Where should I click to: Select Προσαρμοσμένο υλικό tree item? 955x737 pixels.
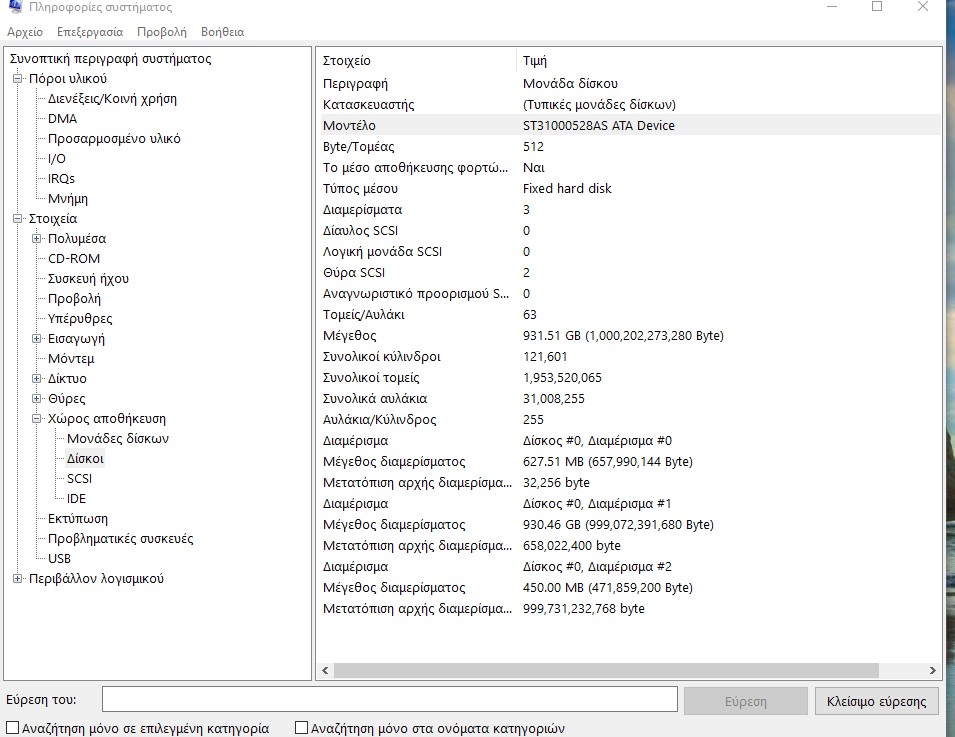[x=115, y=139]
